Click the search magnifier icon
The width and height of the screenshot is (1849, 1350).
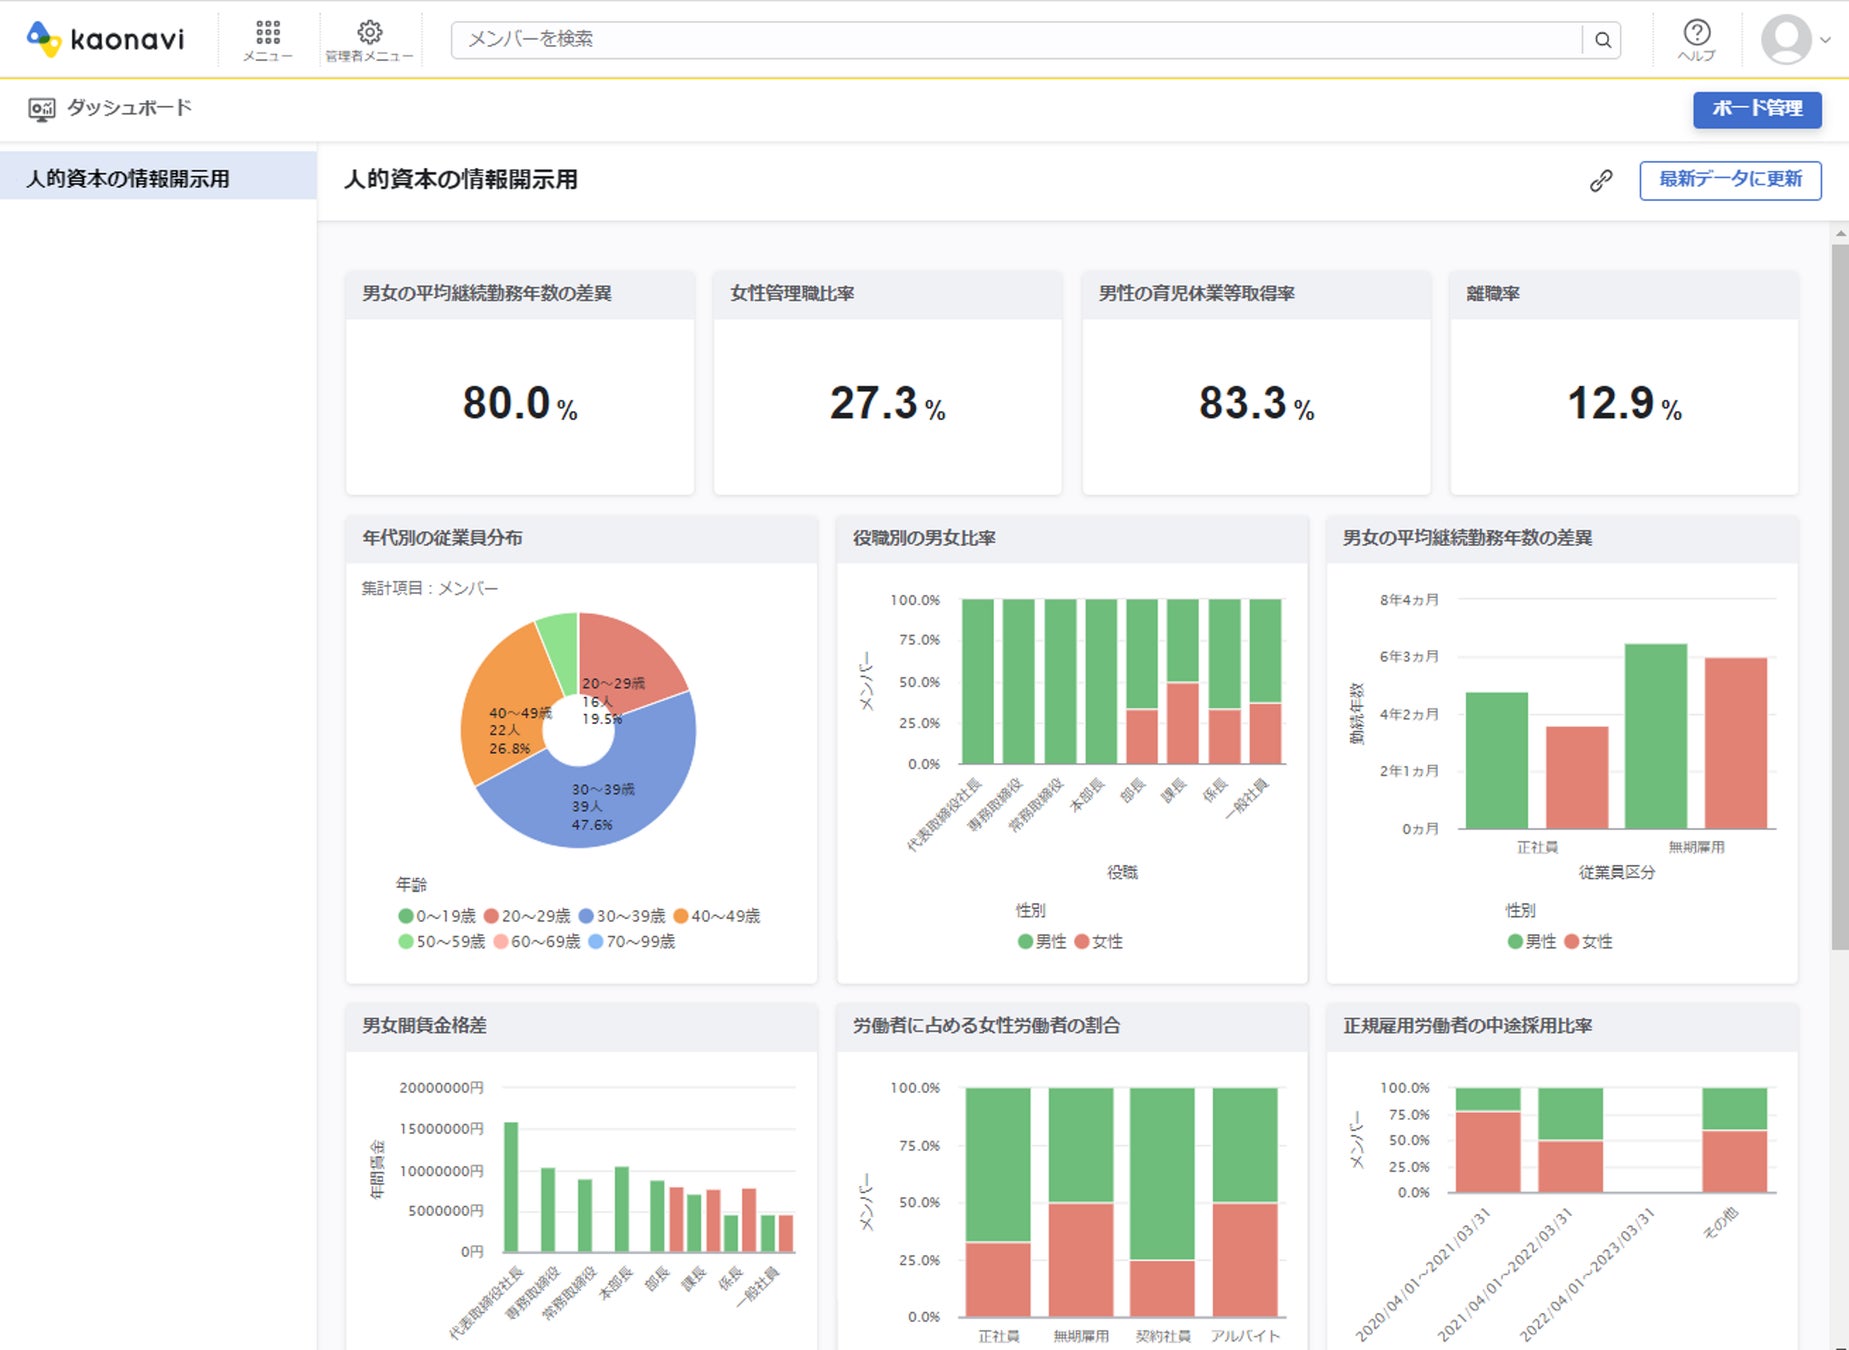tap(1602, 40)
